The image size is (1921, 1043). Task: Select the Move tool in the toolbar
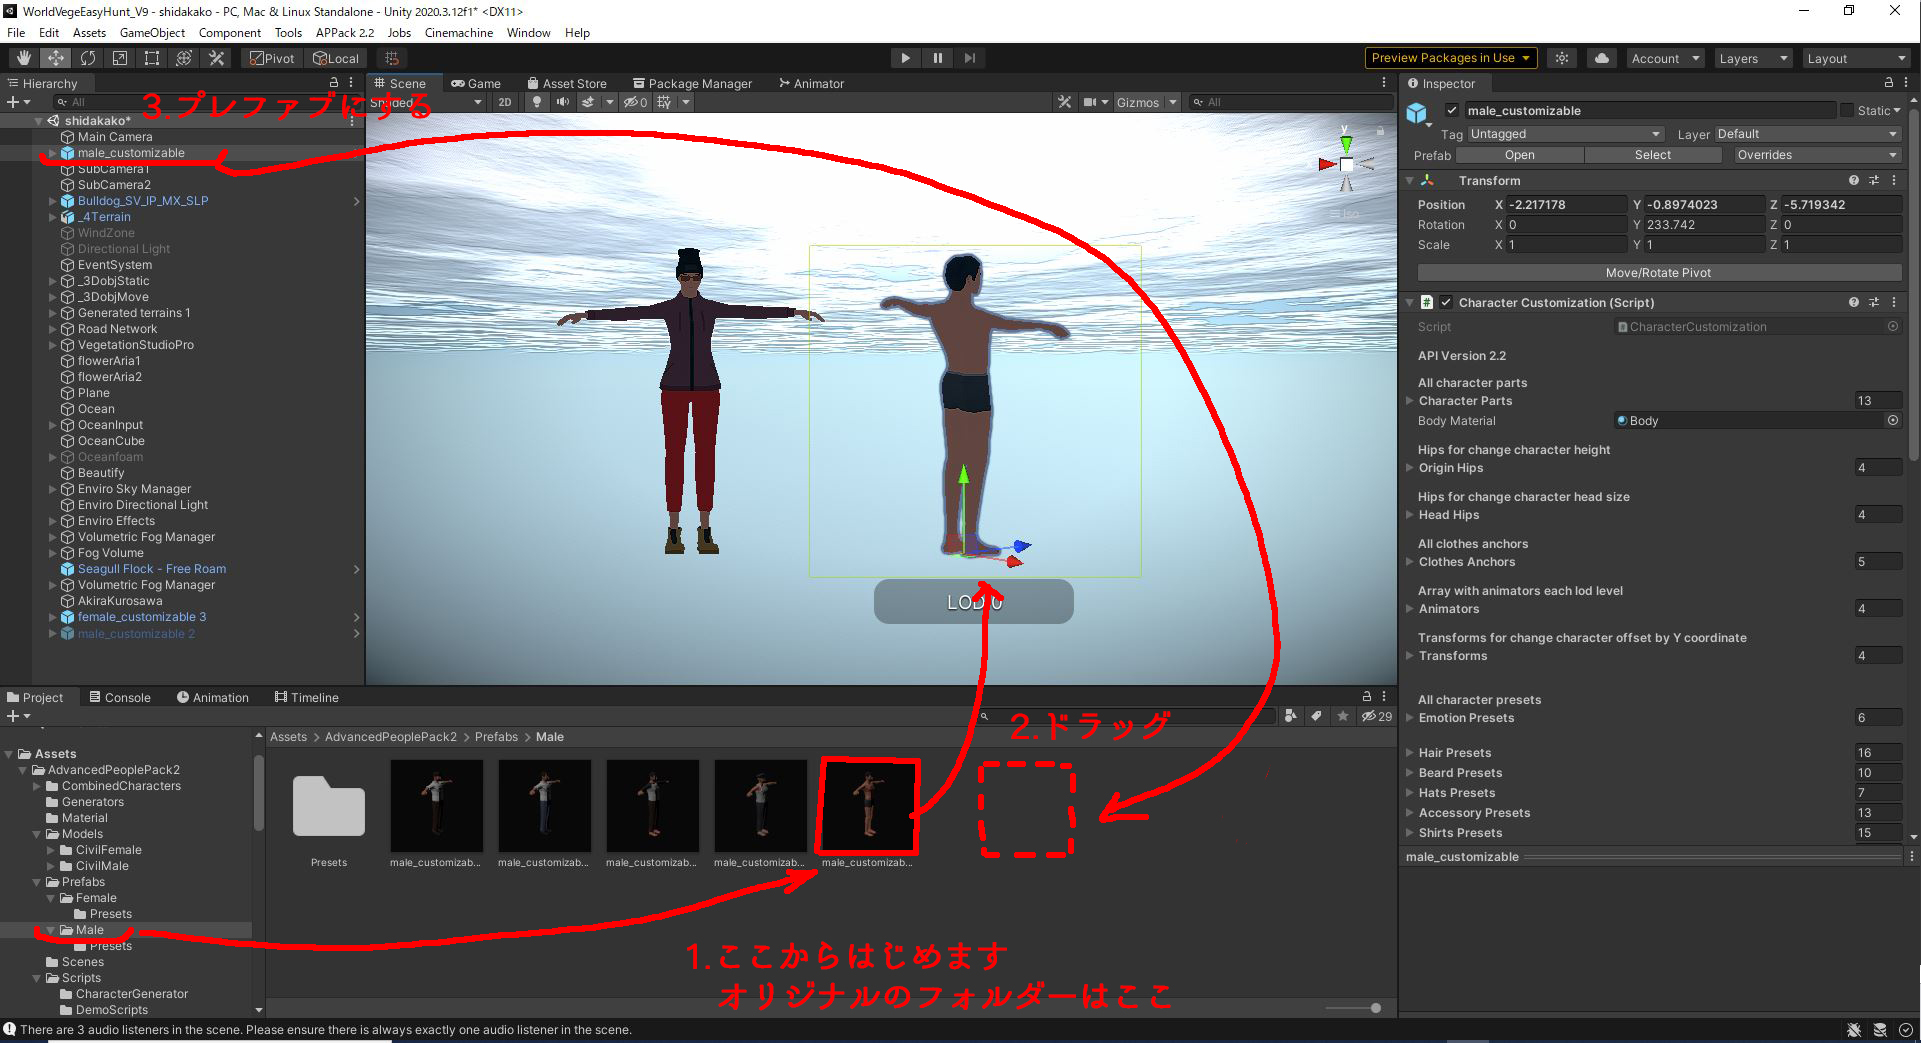click(55, 57)
